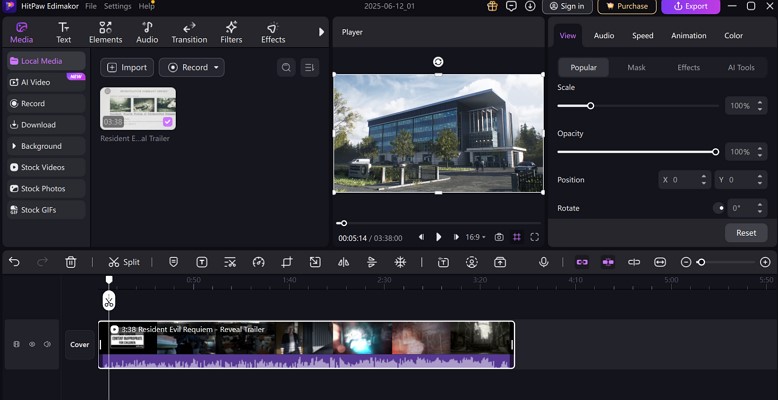
Task: Delete the selected clip with trash icon
Action: (71, 262)
